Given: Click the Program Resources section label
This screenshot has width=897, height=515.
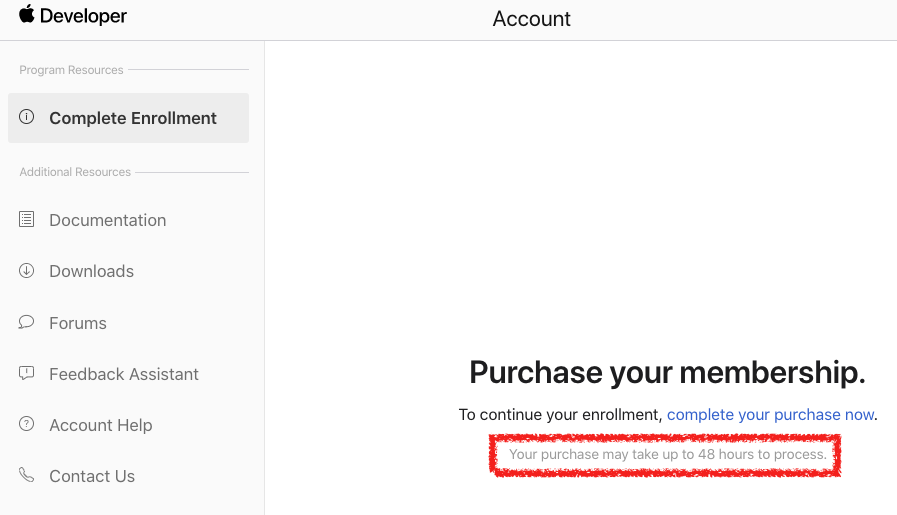Looking at the screenshot, I should 72,70.
